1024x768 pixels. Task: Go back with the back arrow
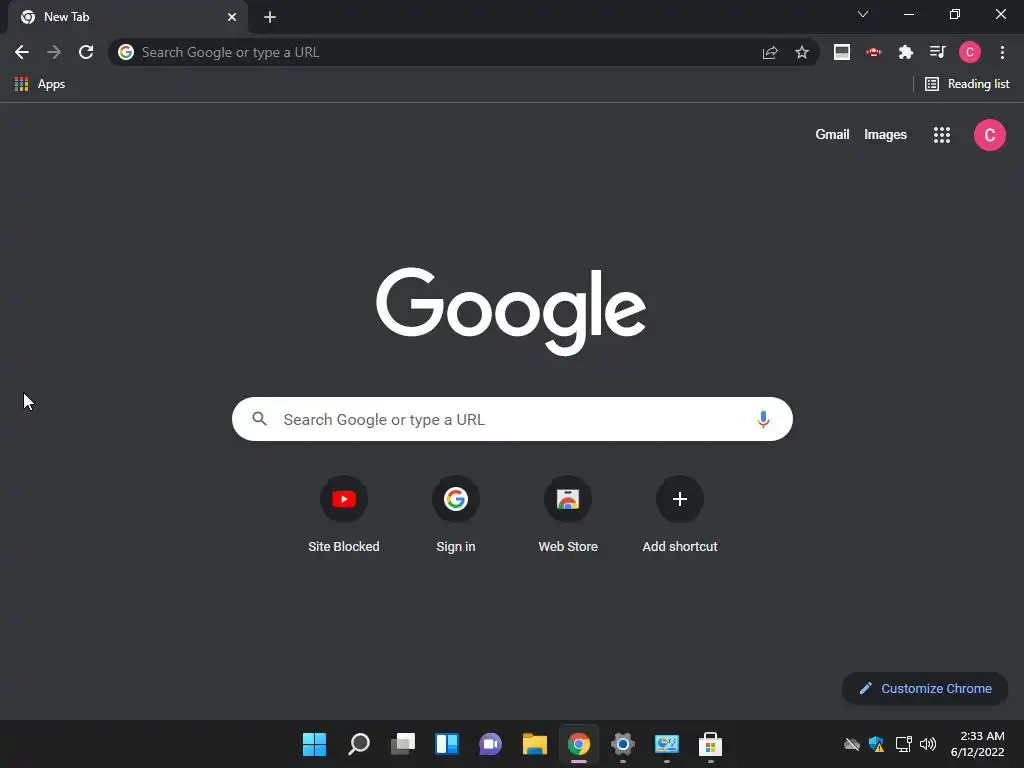[22, 52]
